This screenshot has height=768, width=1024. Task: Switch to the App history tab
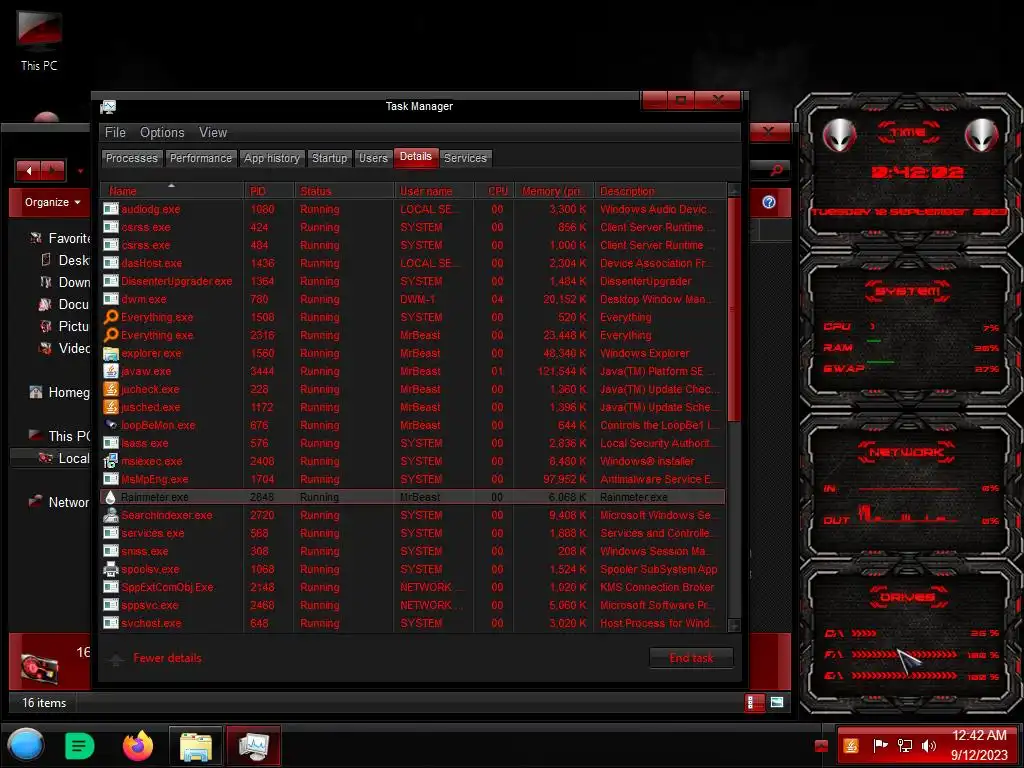point(272,158)
